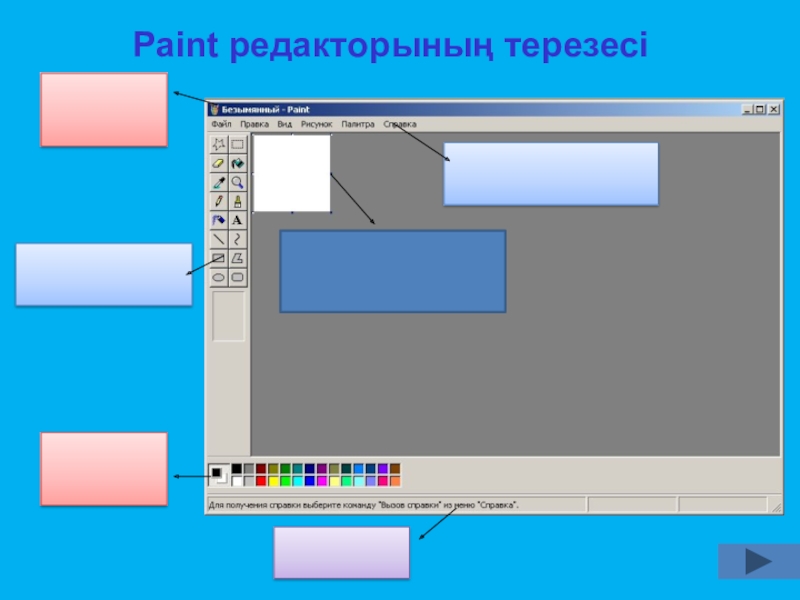
Task: Pick the Rectangle shape tool
Action: tap(219, 258)
